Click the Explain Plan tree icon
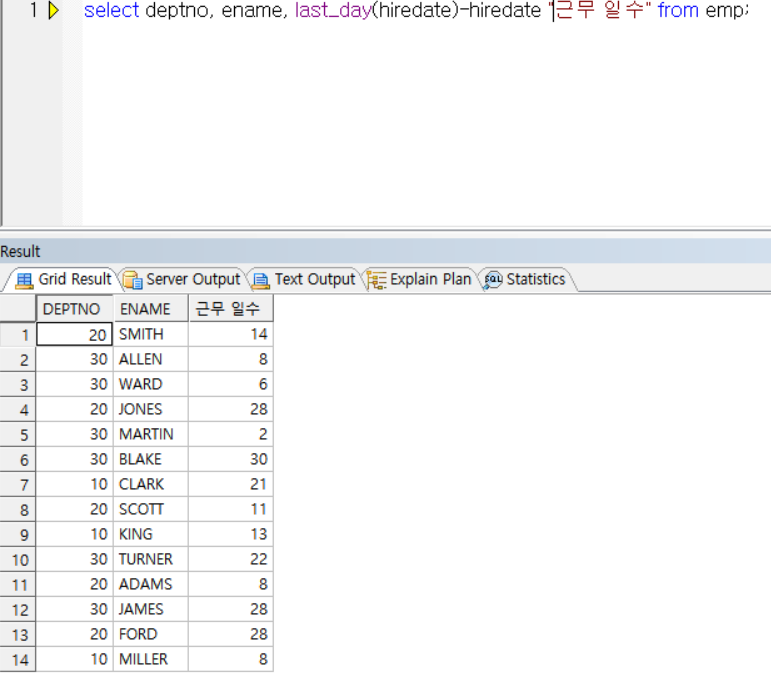Screen dimensions: 771x679 pyautogui.click(x=377, y=280)
